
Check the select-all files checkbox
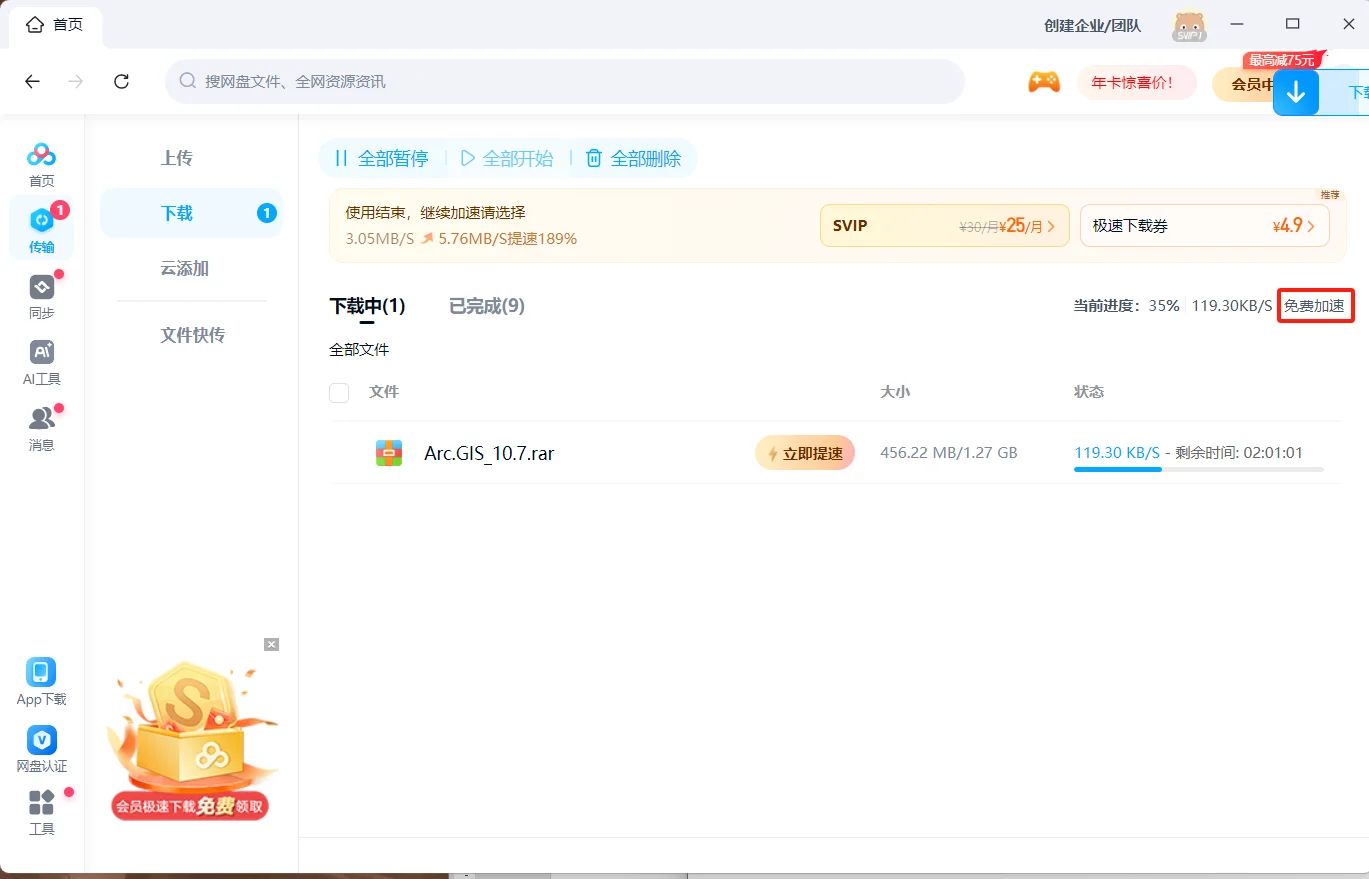click(x=339, y=393)
